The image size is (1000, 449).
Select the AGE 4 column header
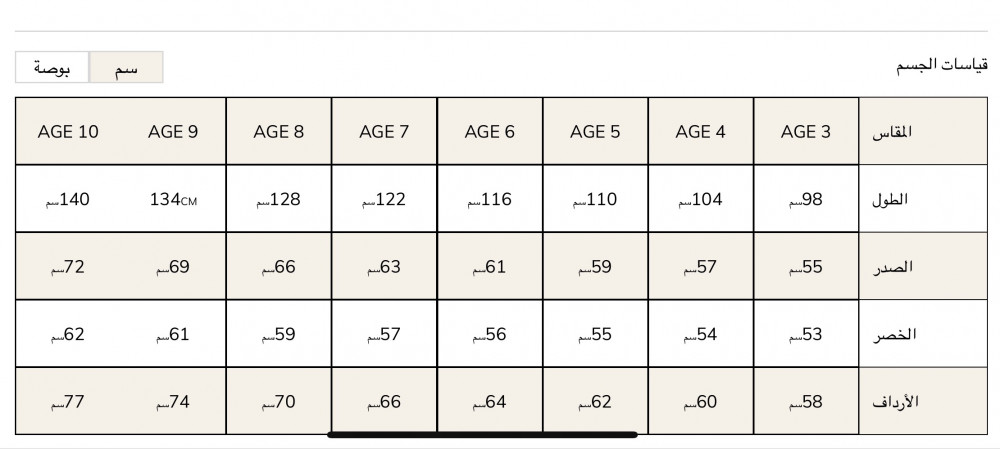701,131
